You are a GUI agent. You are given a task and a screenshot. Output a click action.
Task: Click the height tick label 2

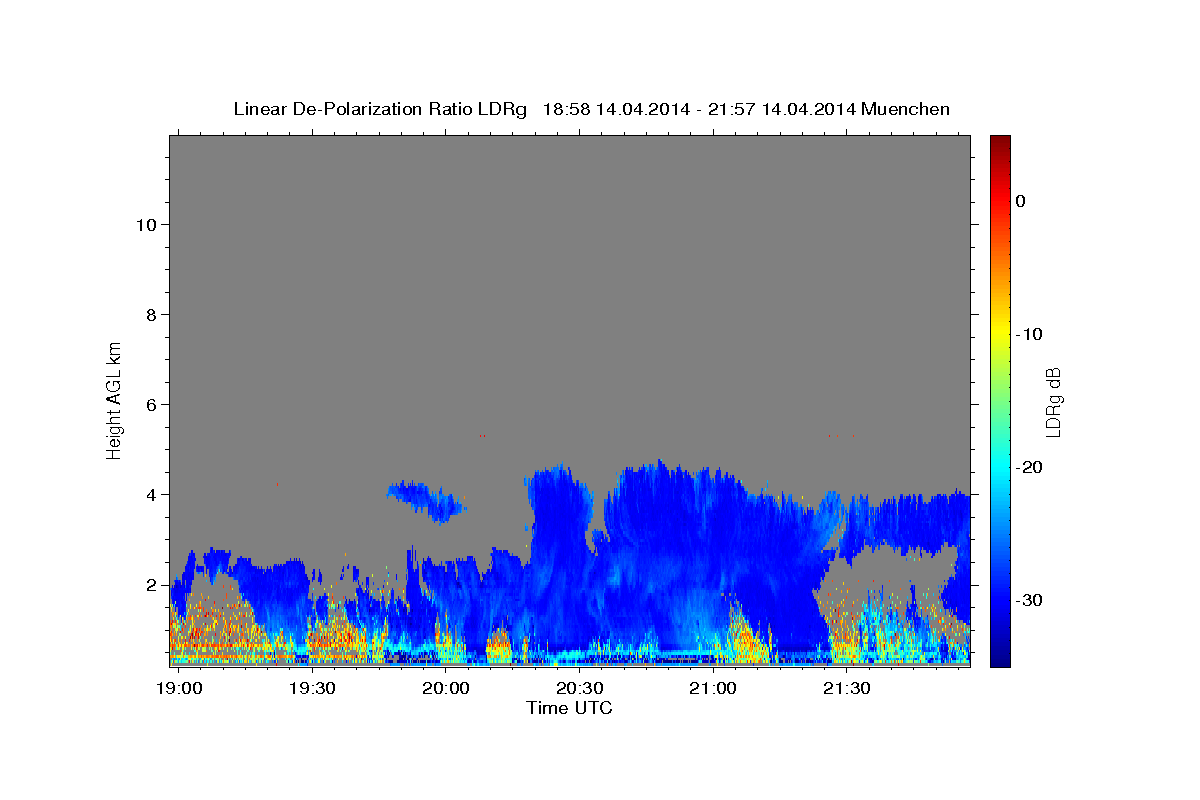pyautogui.click(x=152, y=585)
